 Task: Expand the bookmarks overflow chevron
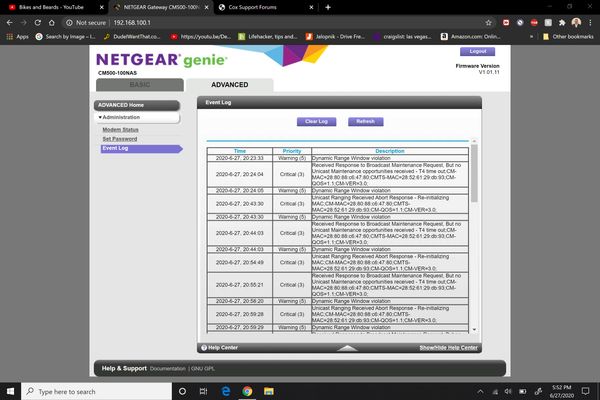tap(531, 37)
